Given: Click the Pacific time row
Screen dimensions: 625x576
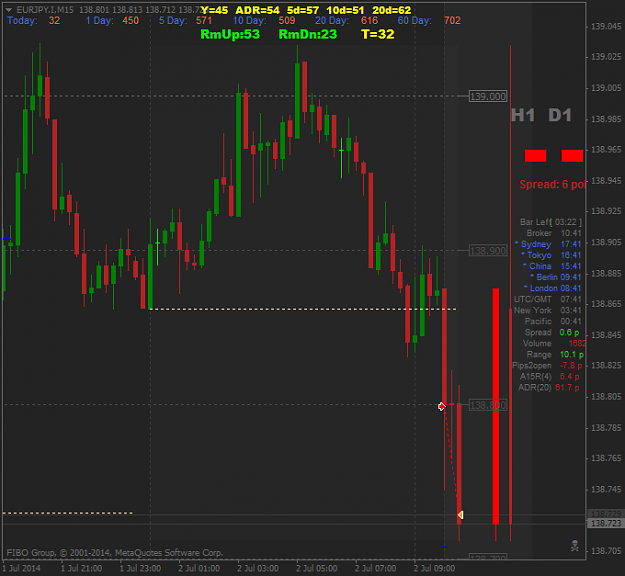Looking at the screenshot, I should click(x=553, y=321).
